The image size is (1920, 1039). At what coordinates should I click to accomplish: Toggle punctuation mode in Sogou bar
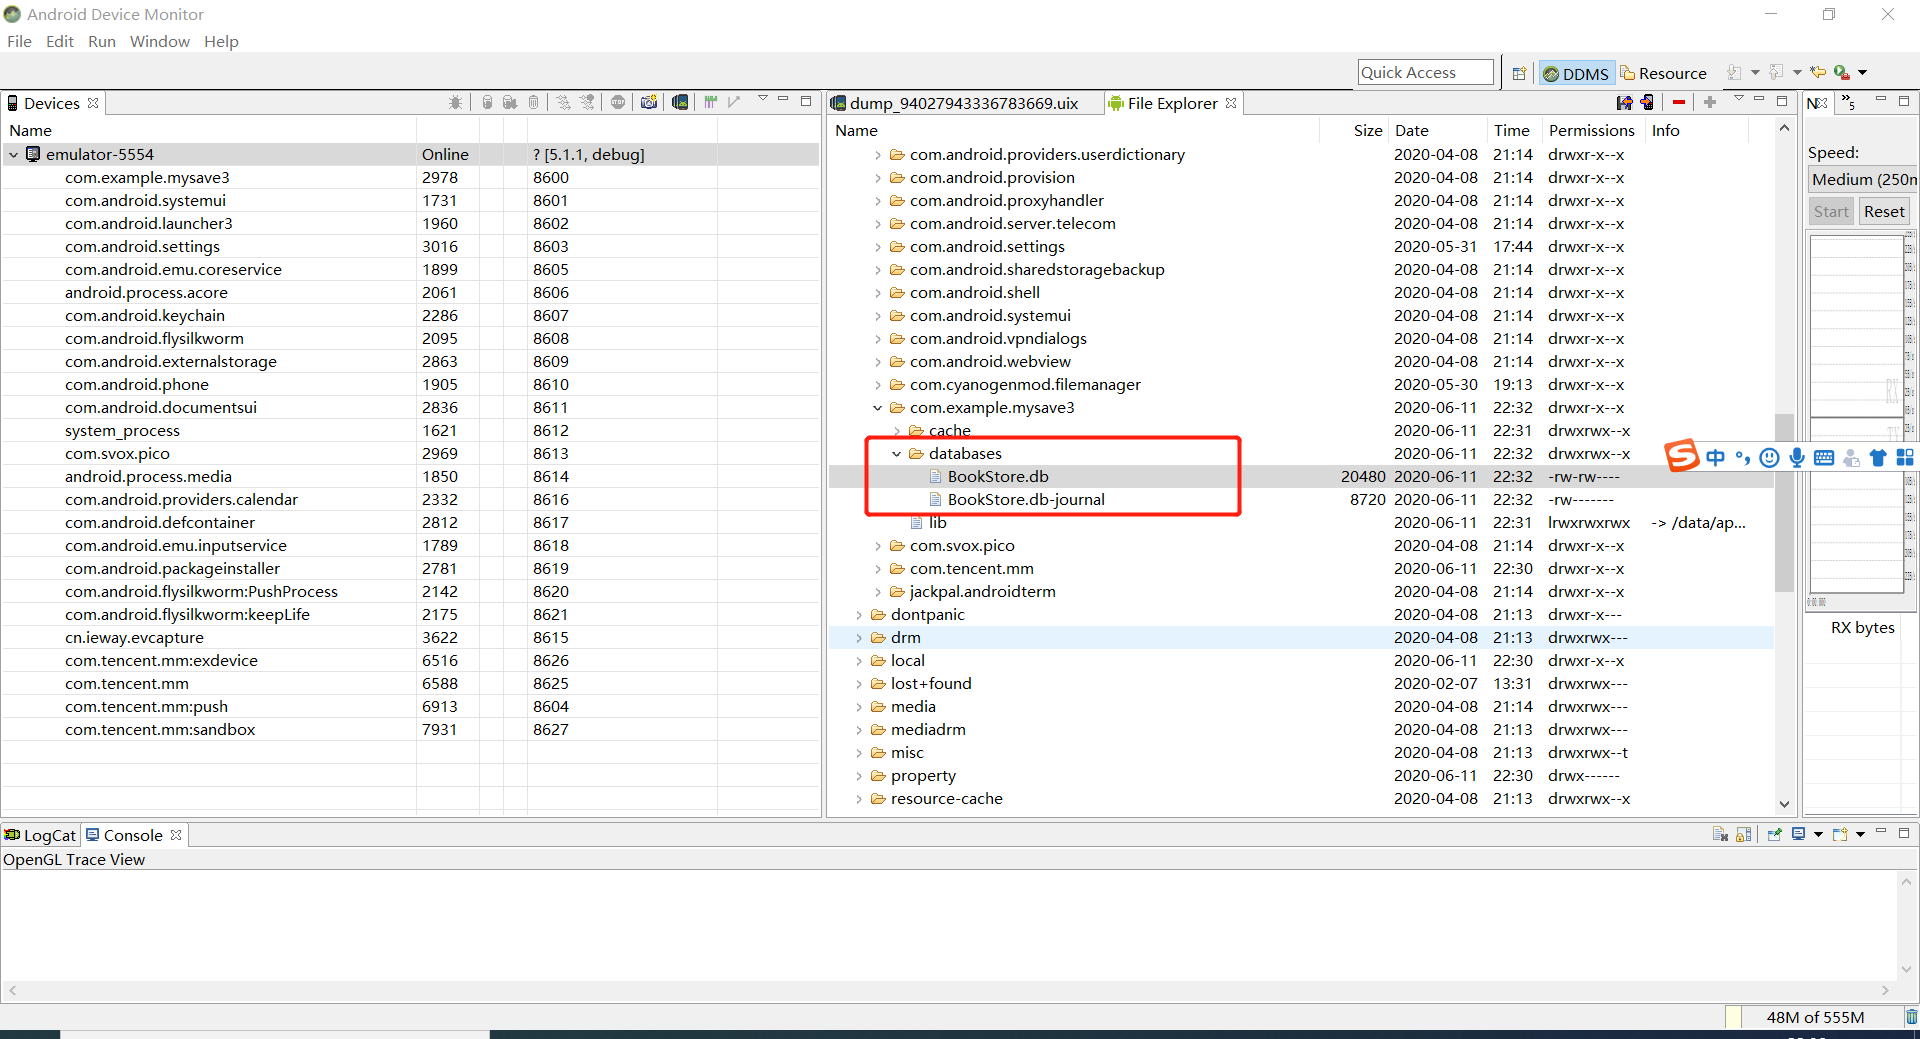tap(1743, 458)
